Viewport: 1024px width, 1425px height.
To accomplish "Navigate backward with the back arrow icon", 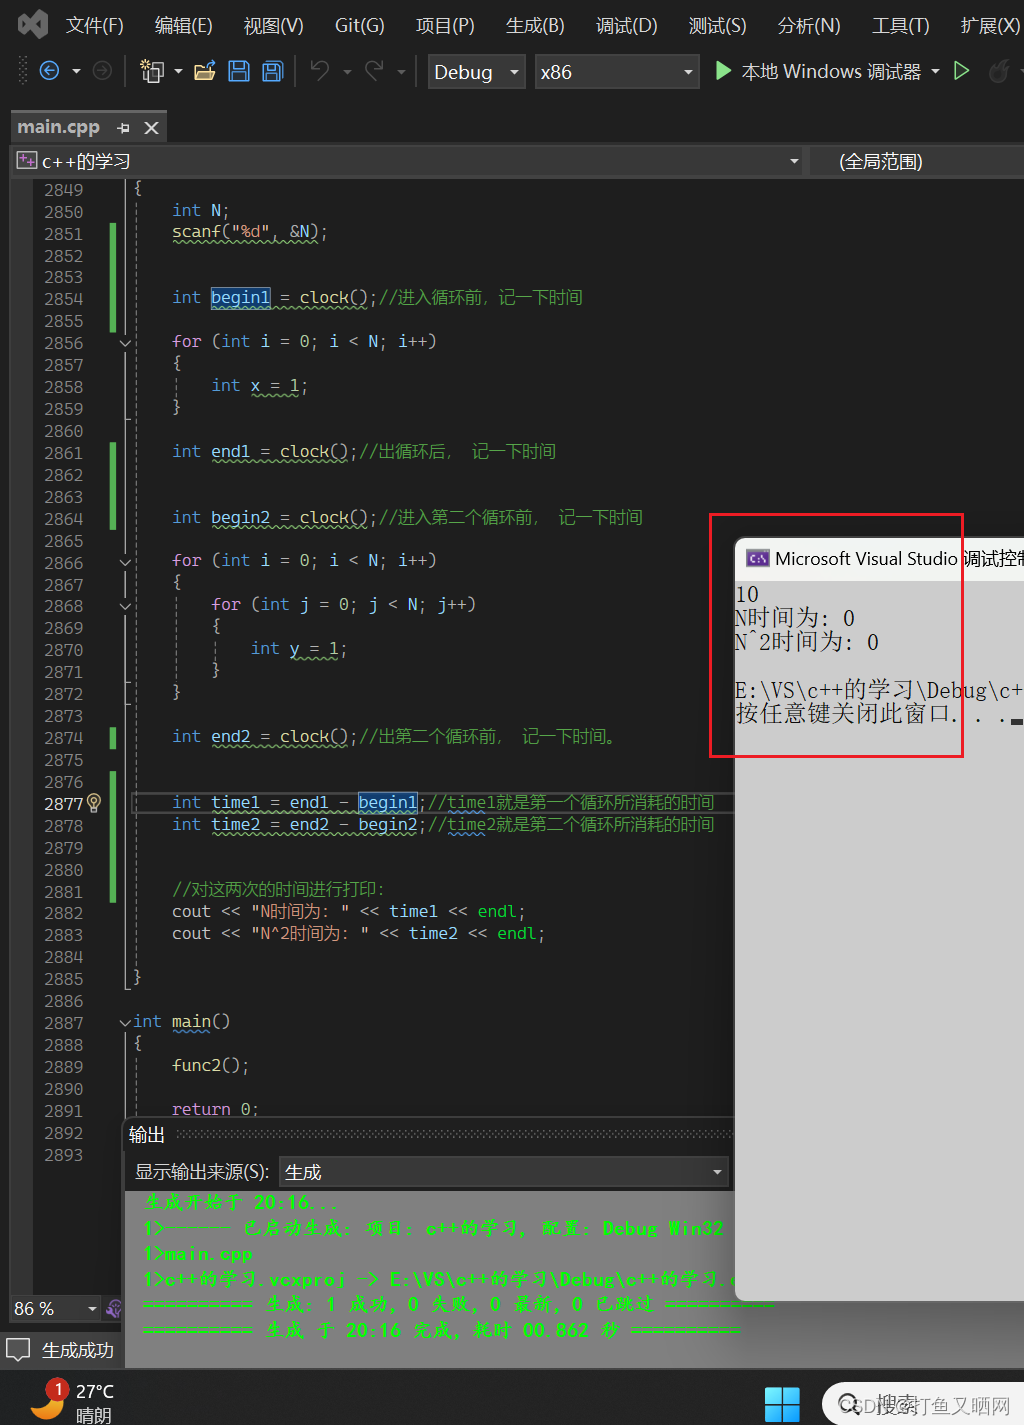I will pyautogui.click(x=49, y=71).
